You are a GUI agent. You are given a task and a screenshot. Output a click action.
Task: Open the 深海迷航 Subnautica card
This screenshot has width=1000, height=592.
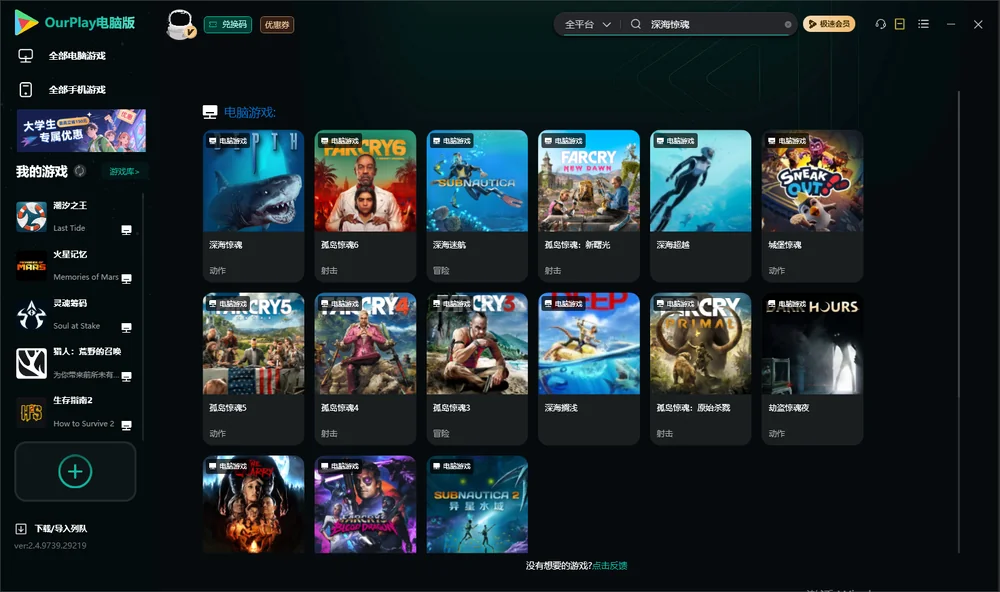pos(477,206)
